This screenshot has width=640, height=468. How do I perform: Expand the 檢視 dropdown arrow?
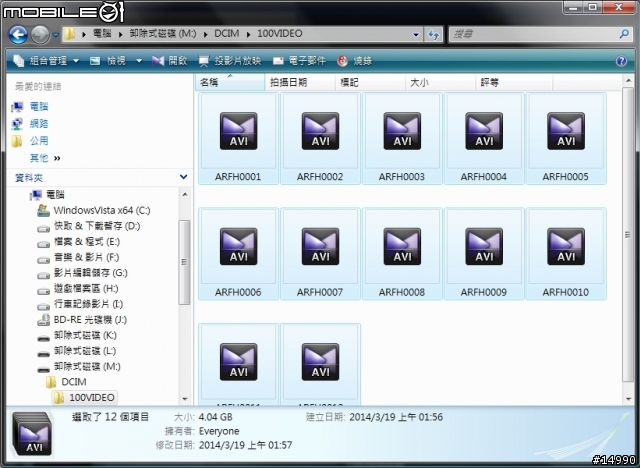coord(139,61)
